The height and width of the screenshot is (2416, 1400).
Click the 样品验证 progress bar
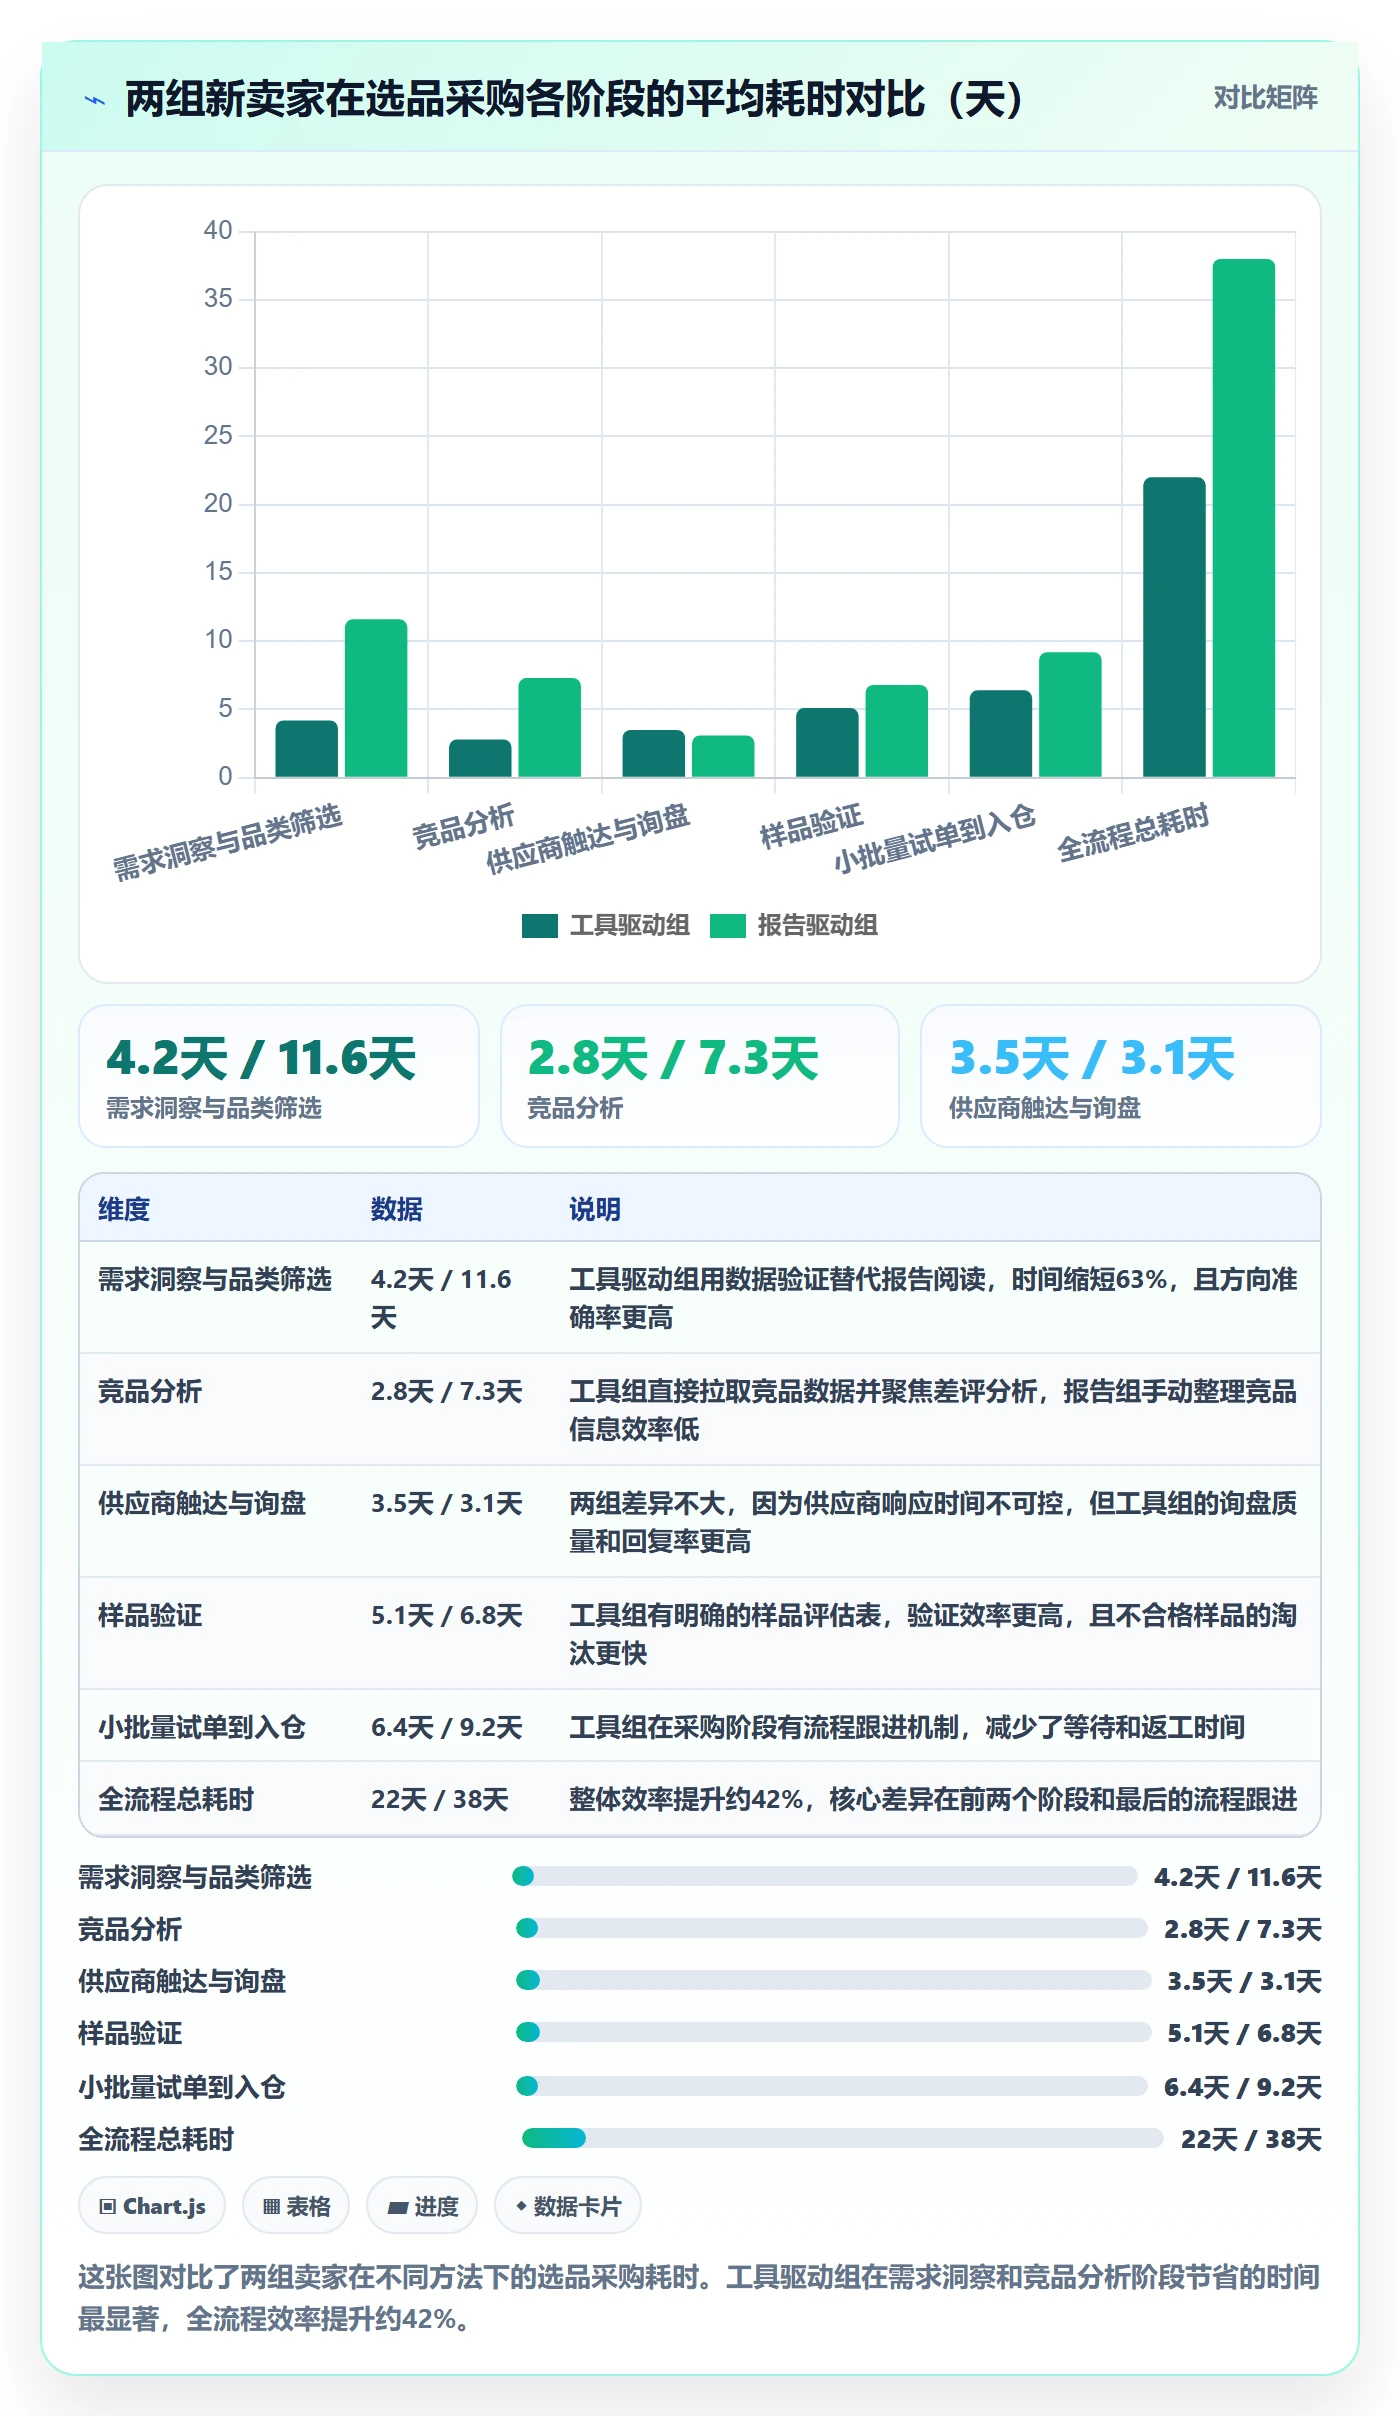tap(833, 2032)
